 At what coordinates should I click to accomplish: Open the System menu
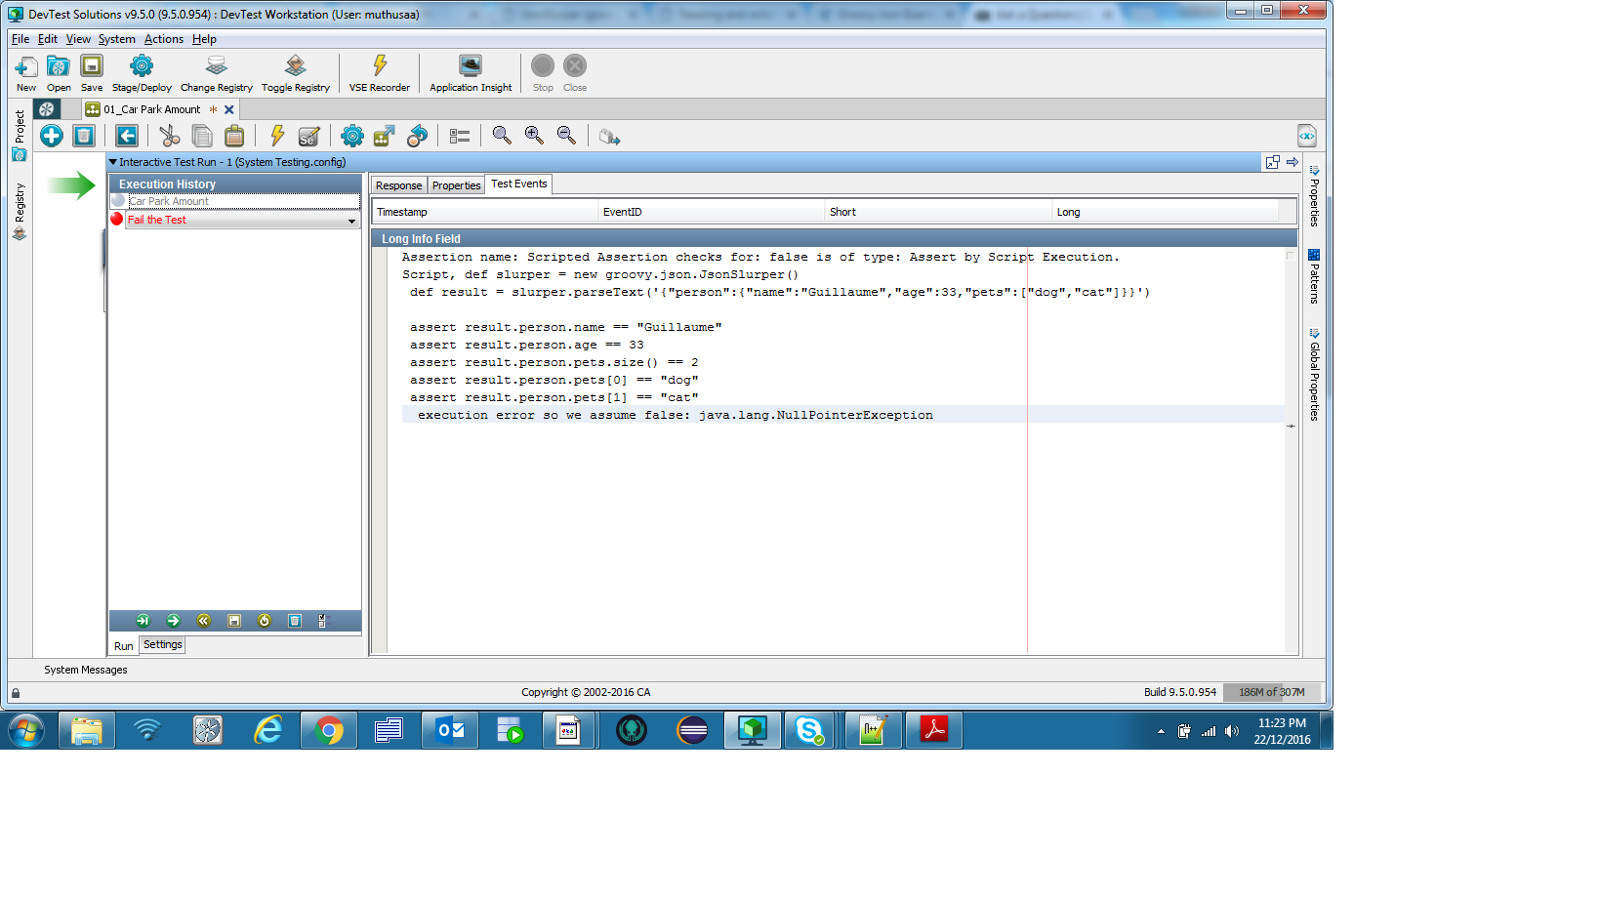116,39
